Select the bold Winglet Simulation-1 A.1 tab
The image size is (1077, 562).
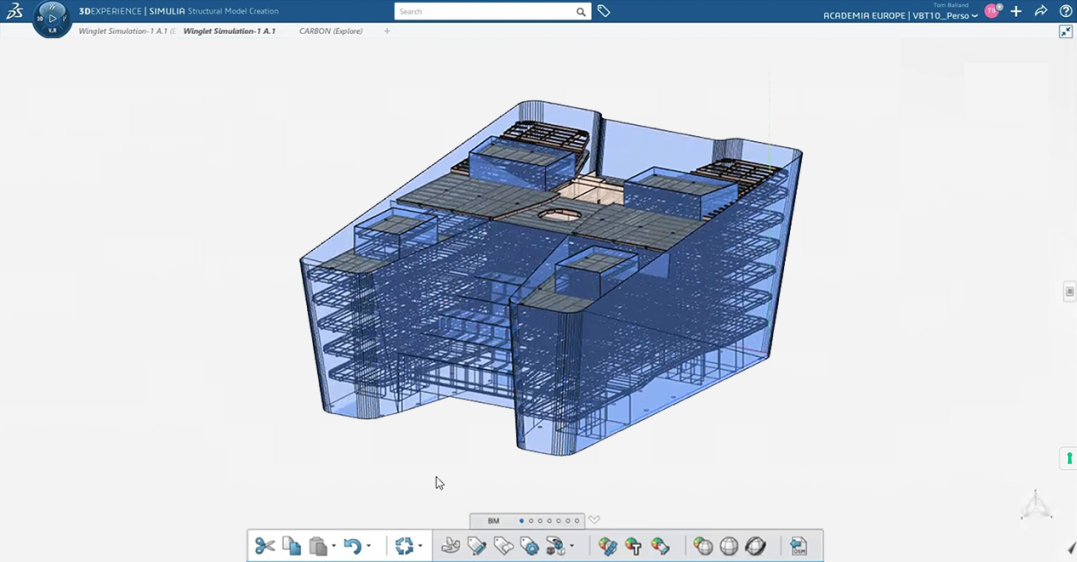(229, 31)
